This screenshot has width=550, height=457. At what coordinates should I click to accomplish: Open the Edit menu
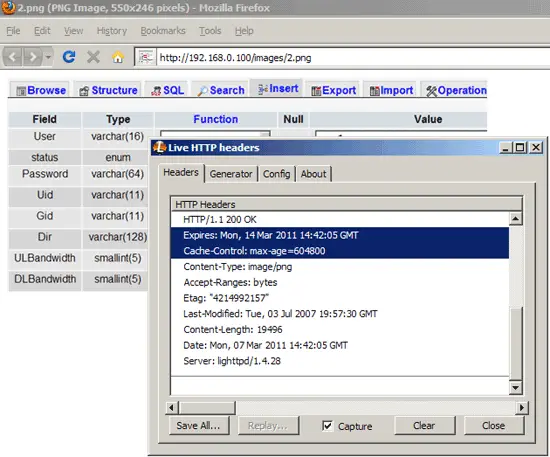point(42,31)
